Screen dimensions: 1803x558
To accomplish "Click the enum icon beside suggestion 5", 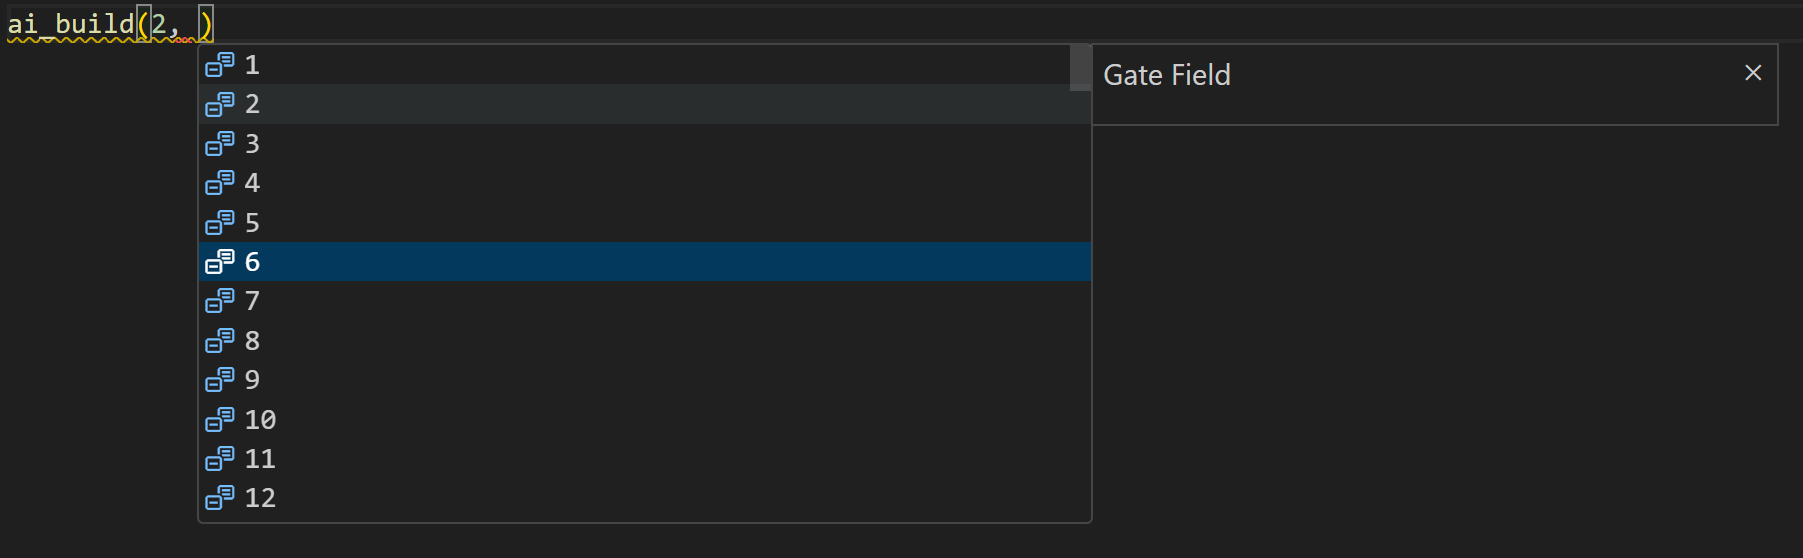I will coord(220,222).
